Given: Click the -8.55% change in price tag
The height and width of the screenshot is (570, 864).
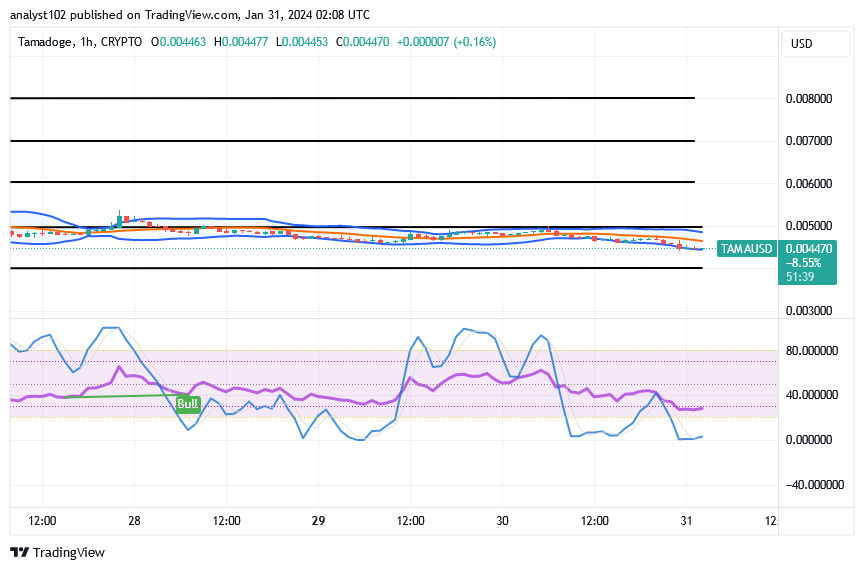Looking at the screenshot, I should [x=803, y=263].
